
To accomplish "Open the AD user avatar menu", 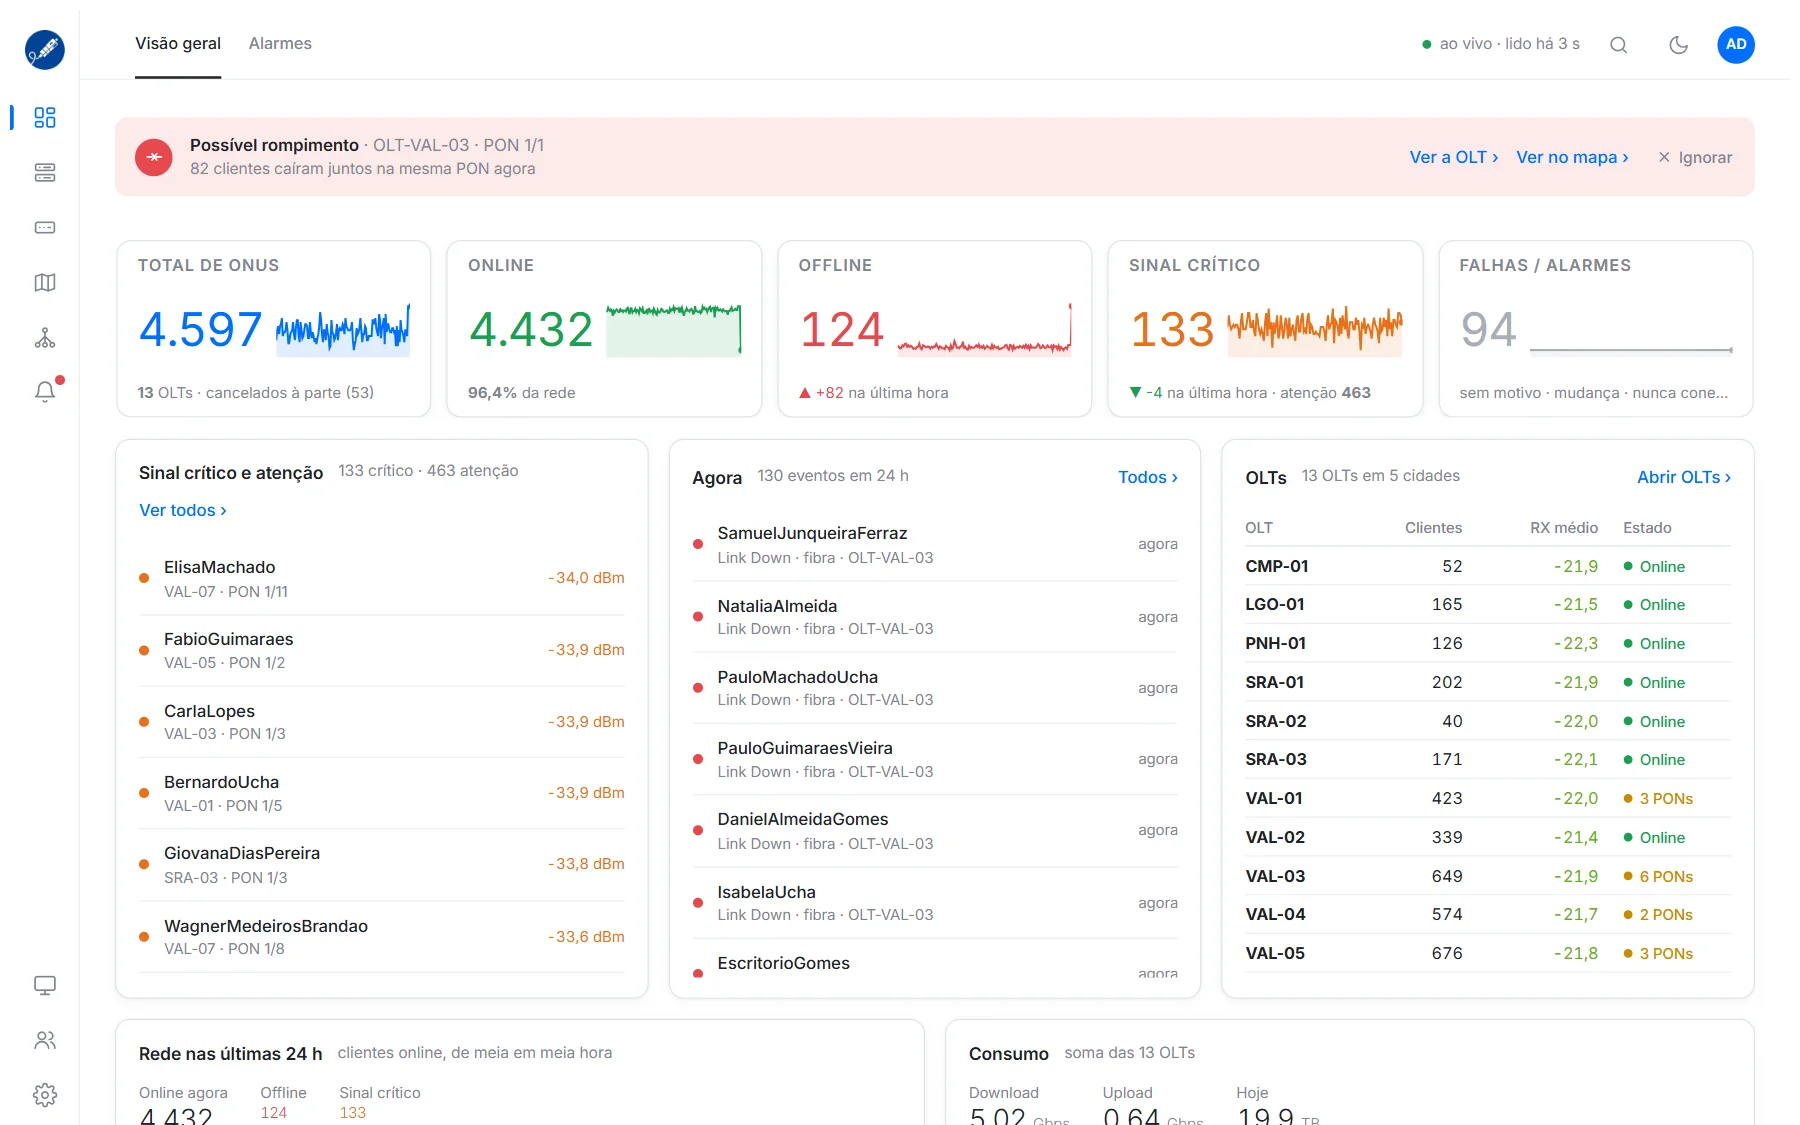I will coord(1736,44).
